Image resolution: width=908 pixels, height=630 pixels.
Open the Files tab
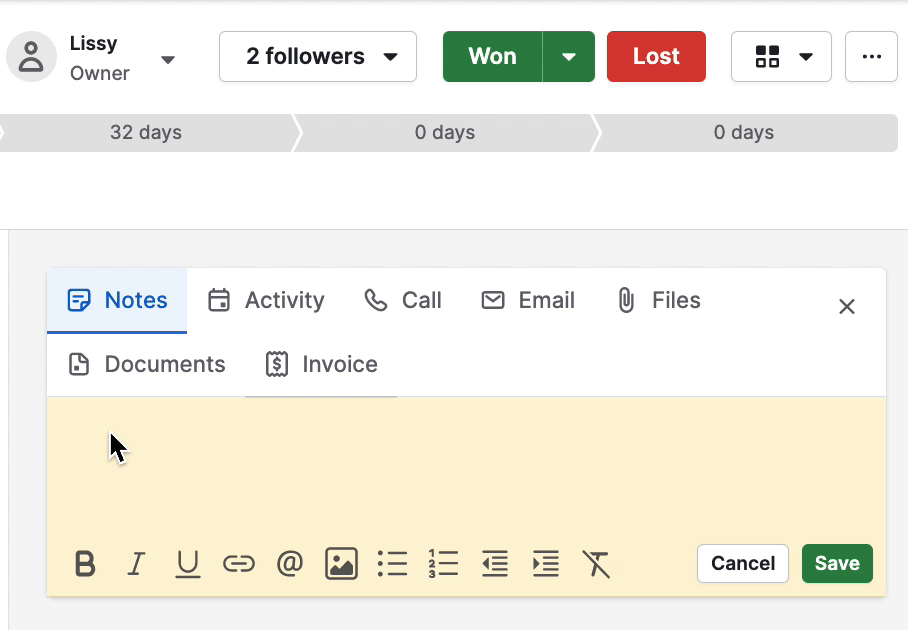[x=659, y=301]
